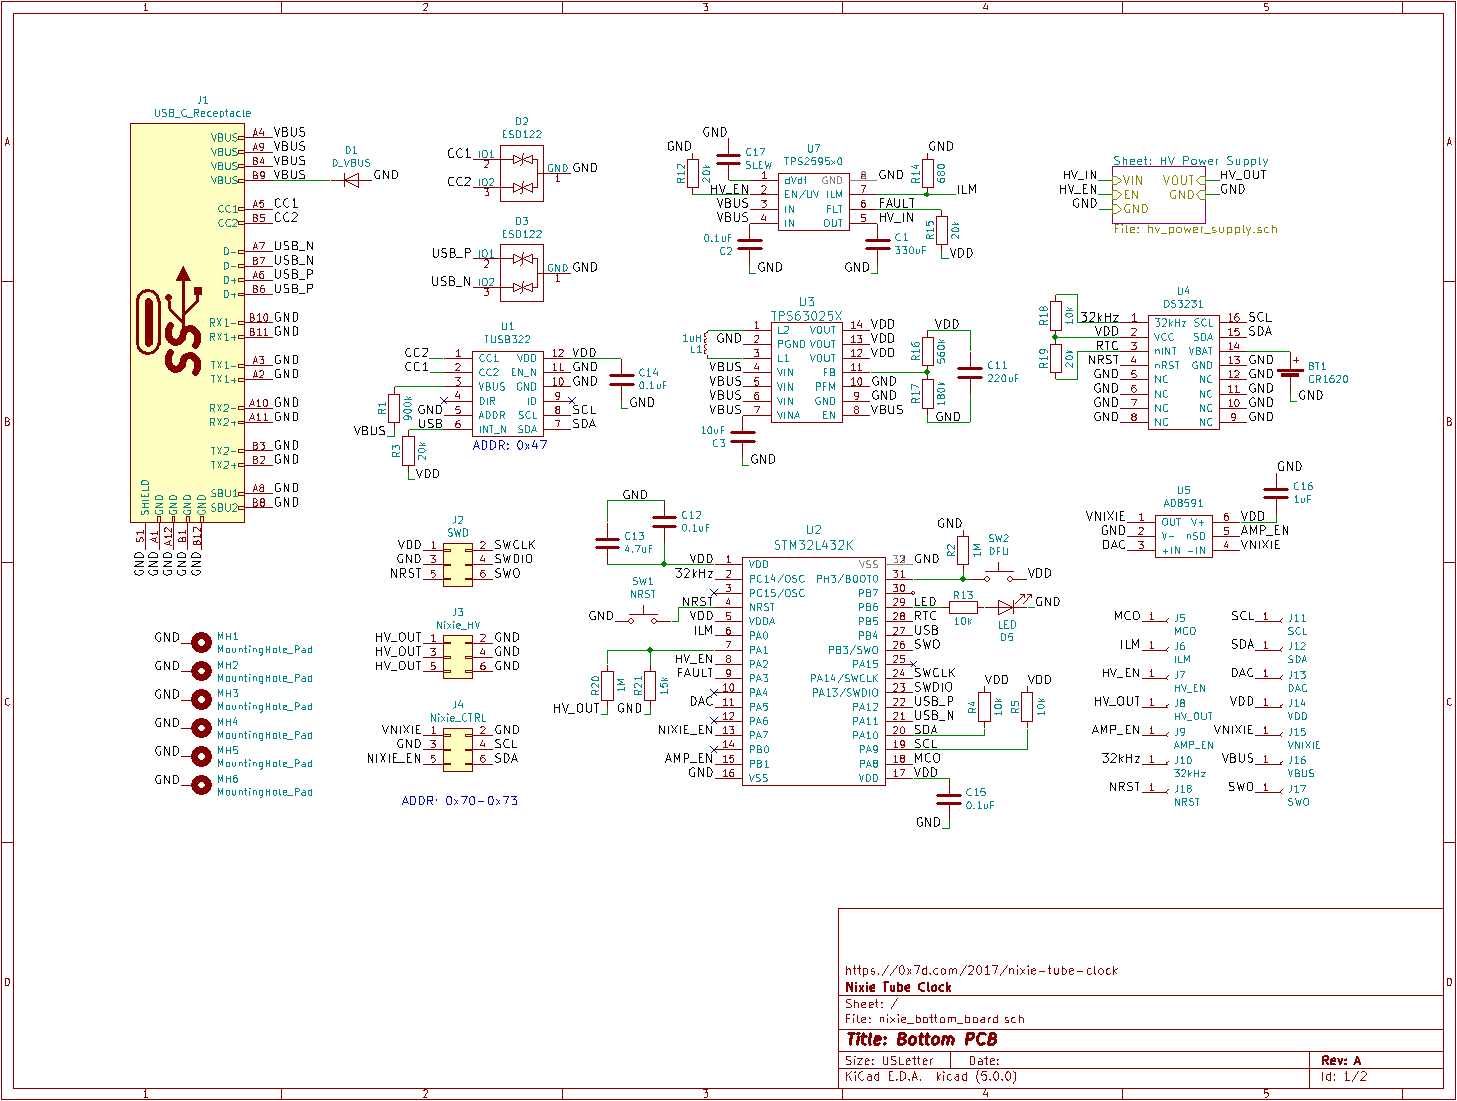
Task: Select the R13 10k resistor
Action: [x=963, y=607]
